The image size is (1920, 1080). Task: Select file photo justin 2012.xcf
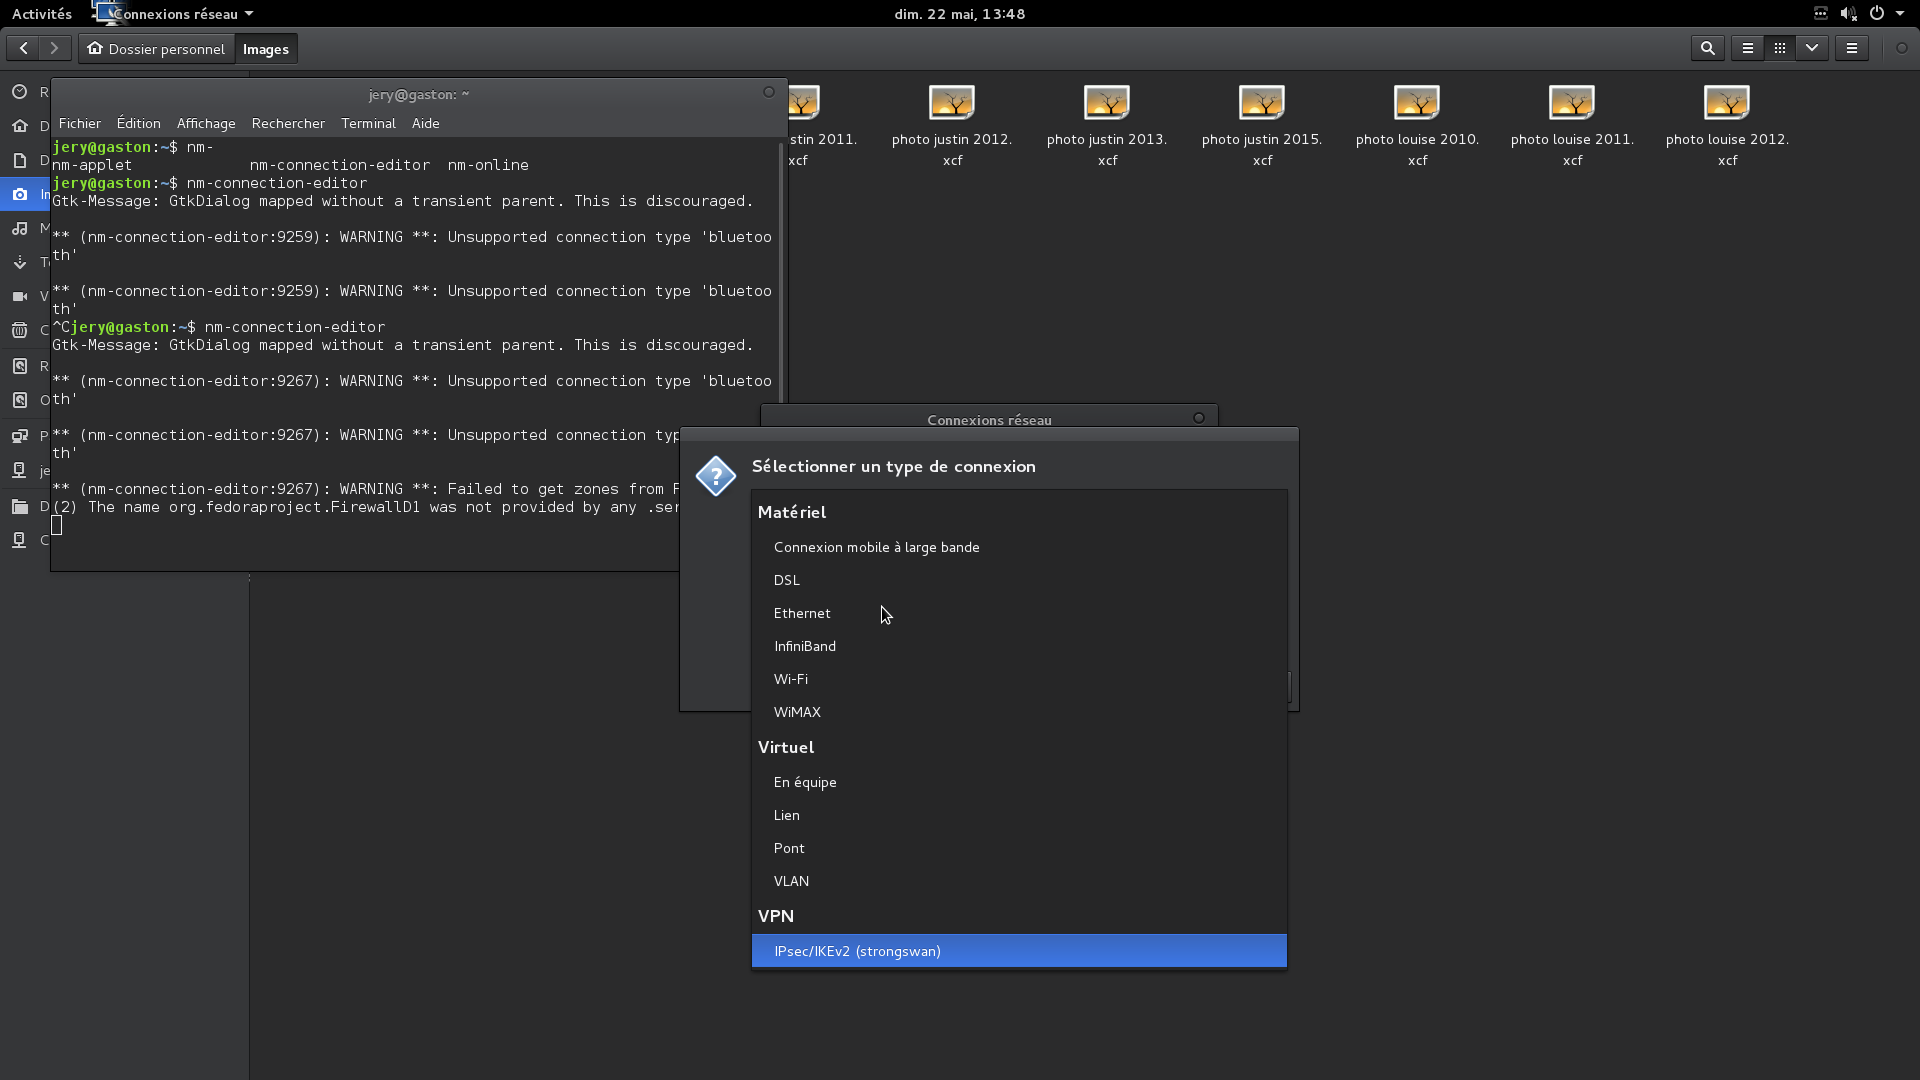[x=952, y=125]
